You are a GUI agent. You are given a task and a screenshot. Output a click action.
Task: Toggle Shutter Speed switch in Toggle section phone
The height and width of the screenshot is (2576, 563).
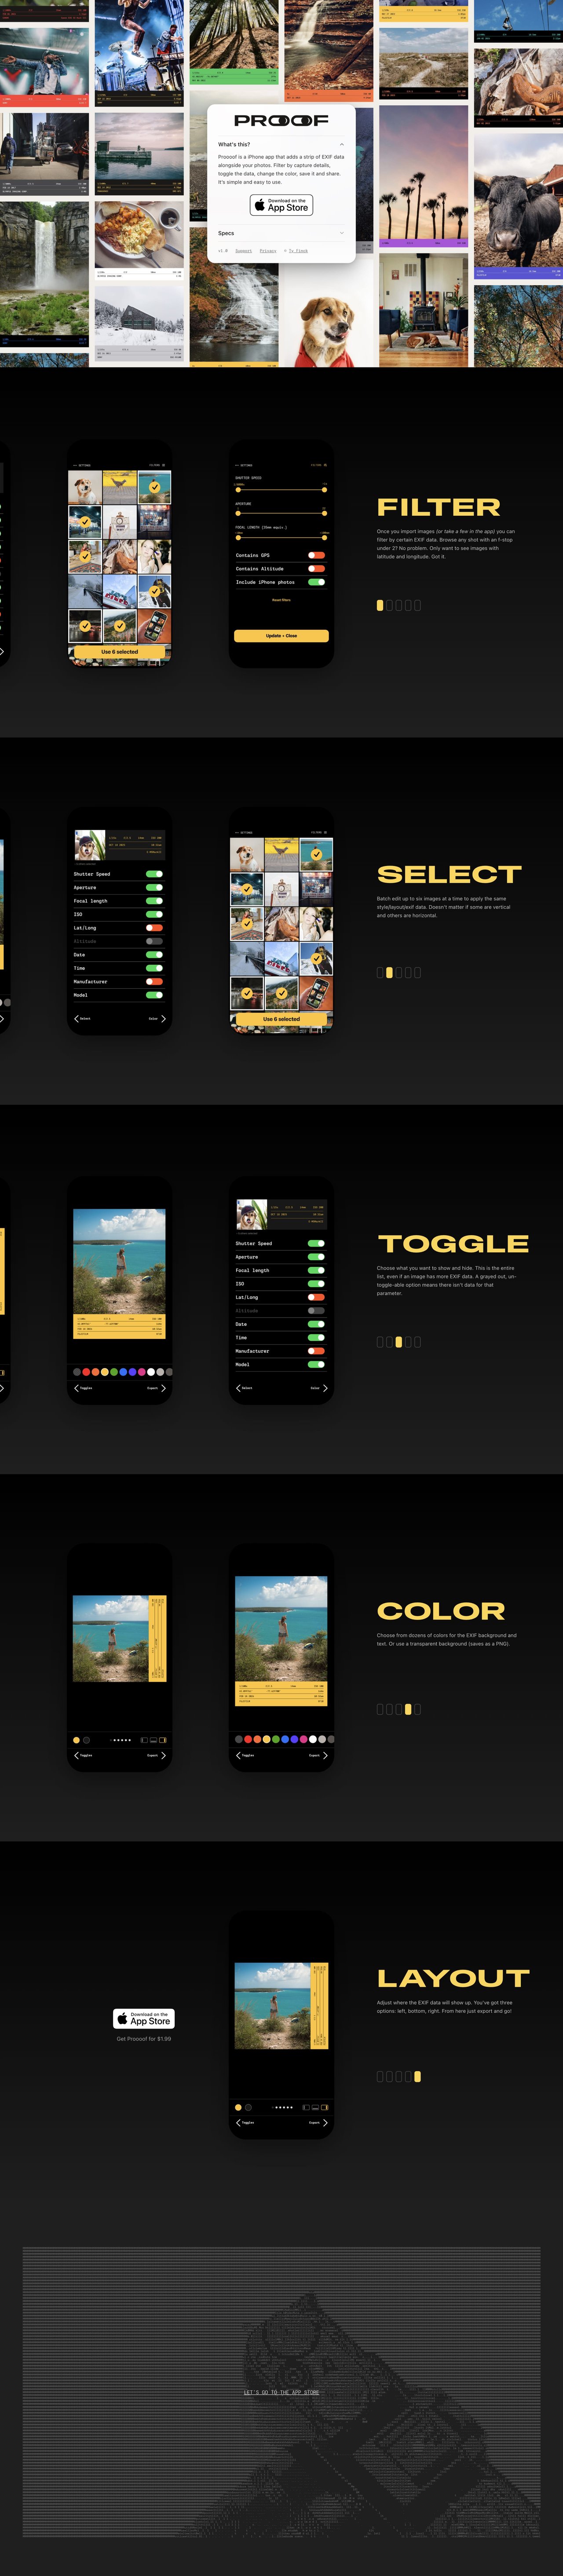(x=316, y=1243)
